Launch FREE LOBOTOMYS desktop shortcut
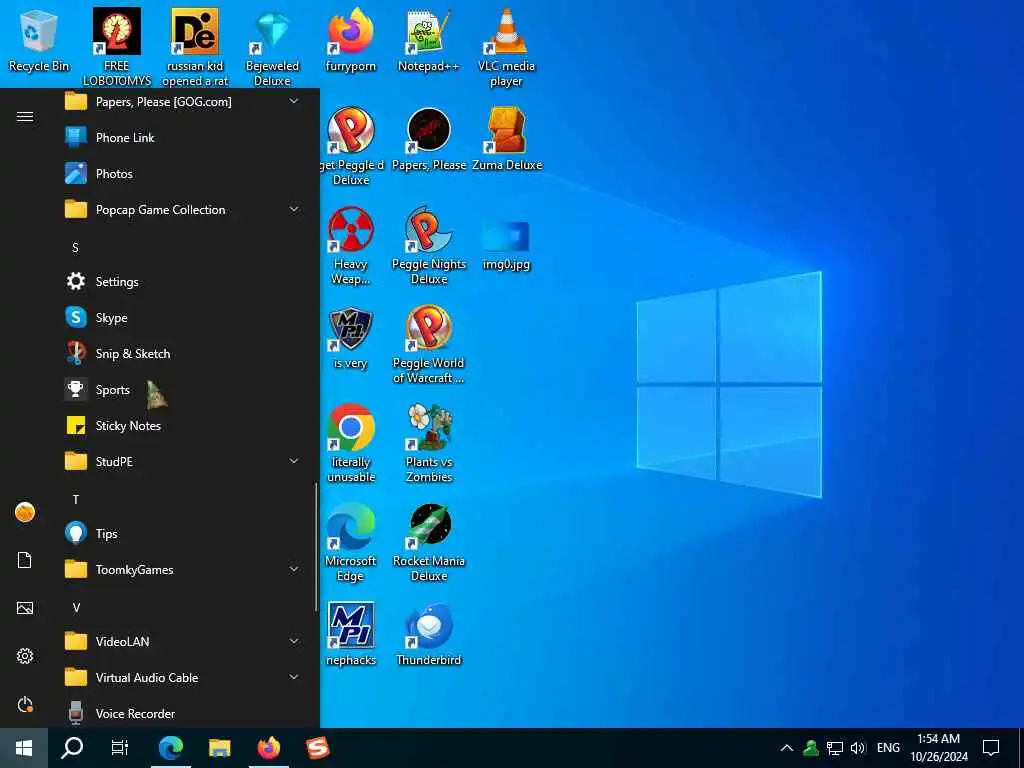Screen dimensions: 1024x768 pyautogui.click(x=117, y=47)
